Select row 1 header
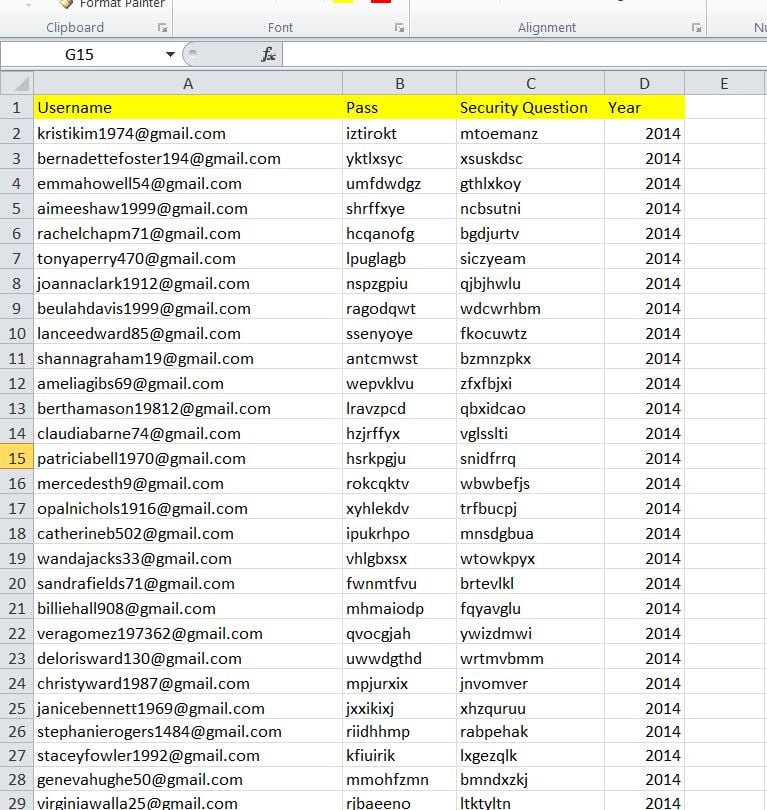This screenshot has width=767, height=810. coord(17,107)
